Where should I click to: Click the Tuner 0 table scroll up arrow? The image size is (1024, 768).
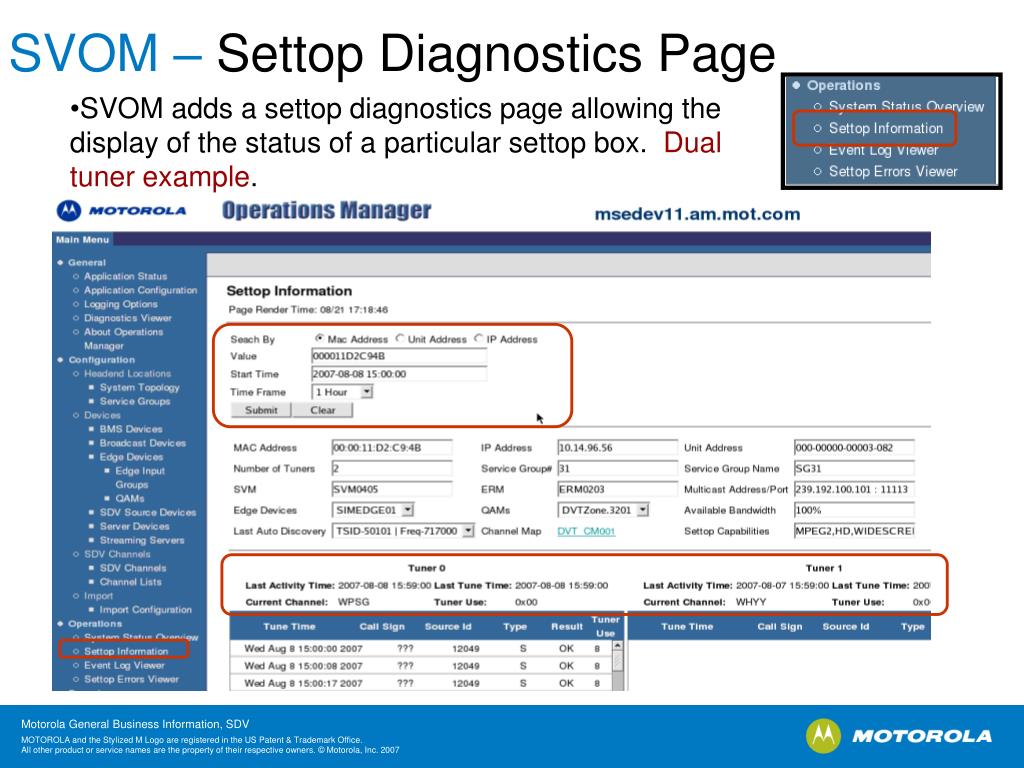click(x=617, y=646)
